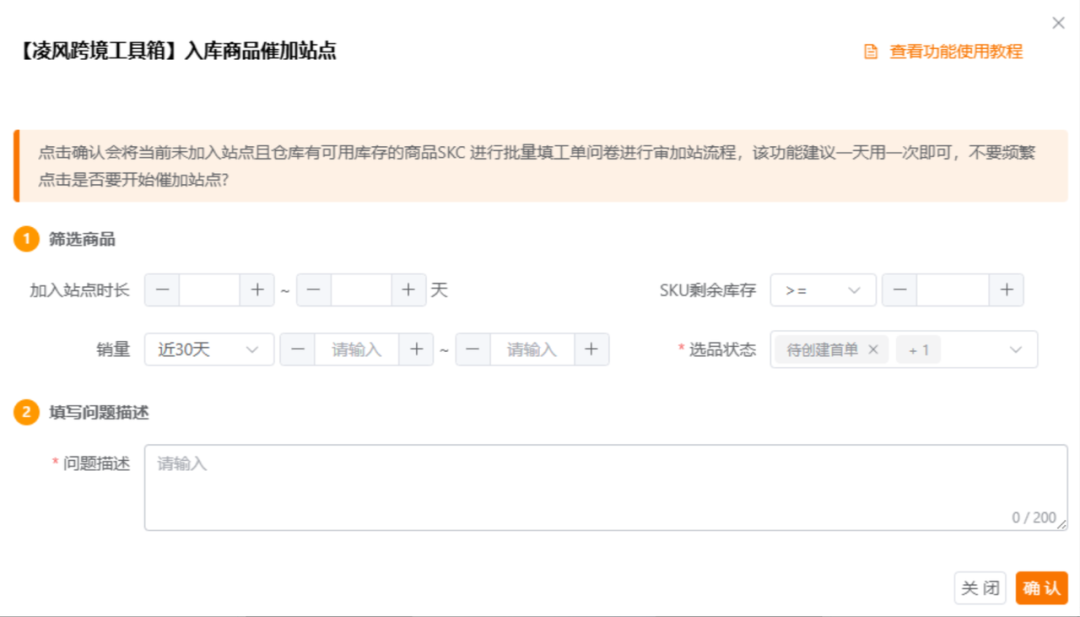Increase maximum 加入站点时长 with plus button
Image resolution: width=1080 pixels, height=617 pixels.
click(408, 290)
